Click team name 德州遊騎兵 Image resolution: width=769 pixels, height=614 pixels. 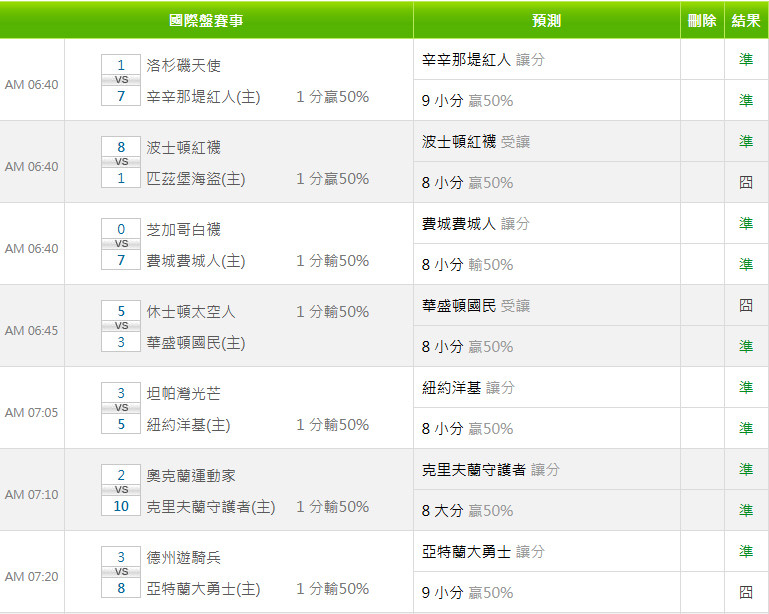click(x=183, y=557)
